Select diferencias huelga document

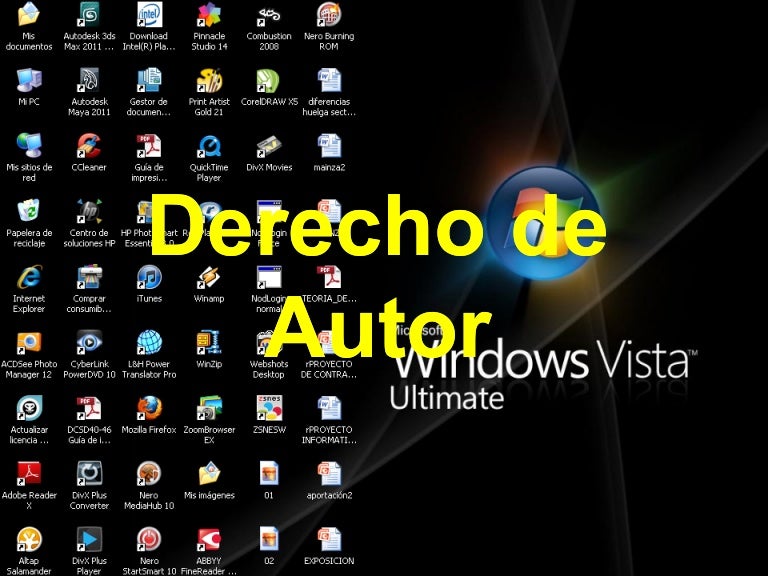point(329,80)
